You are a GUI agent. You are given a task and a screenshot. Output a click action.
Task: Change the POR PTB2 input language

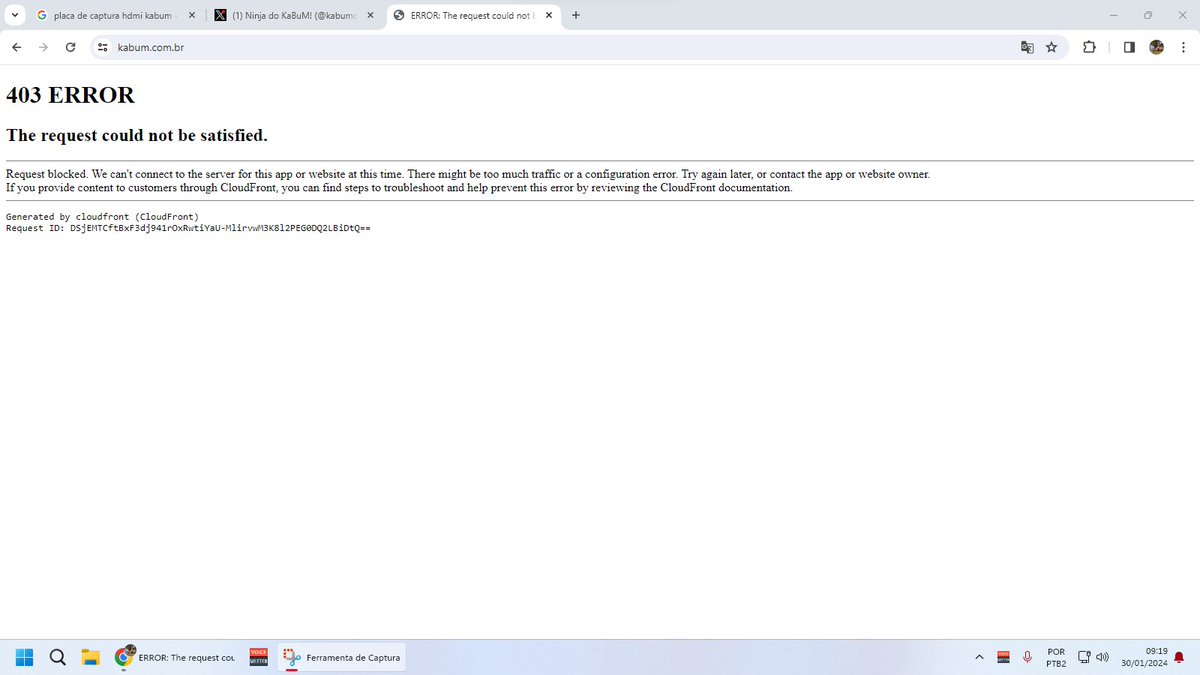coord(1056,657)
